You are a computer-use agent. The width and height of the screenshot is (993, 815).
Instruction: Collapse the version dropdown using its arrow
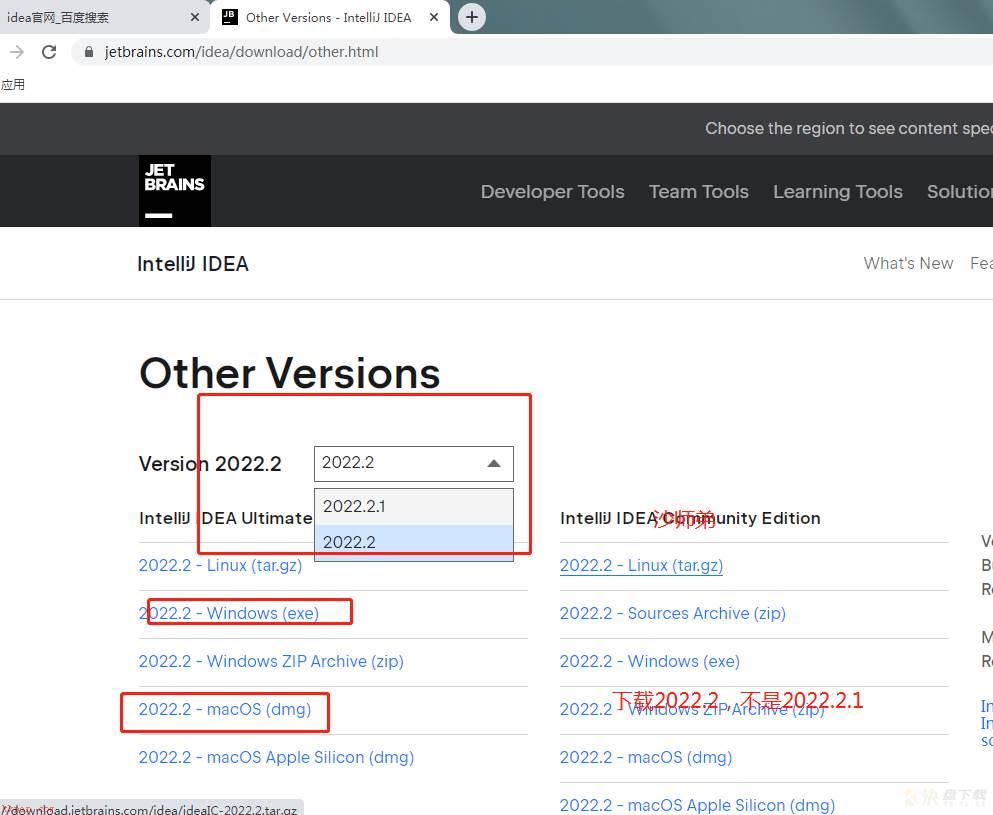pos(494,464)
